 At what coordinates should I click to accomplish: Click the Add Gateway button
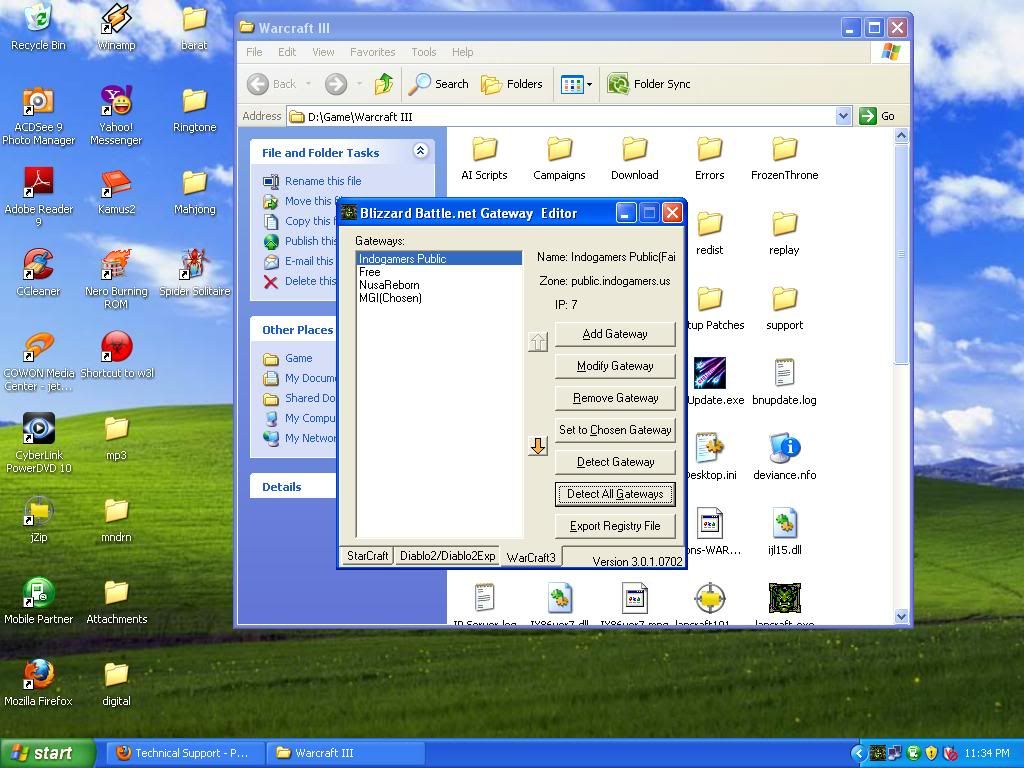tap(615, 334)
